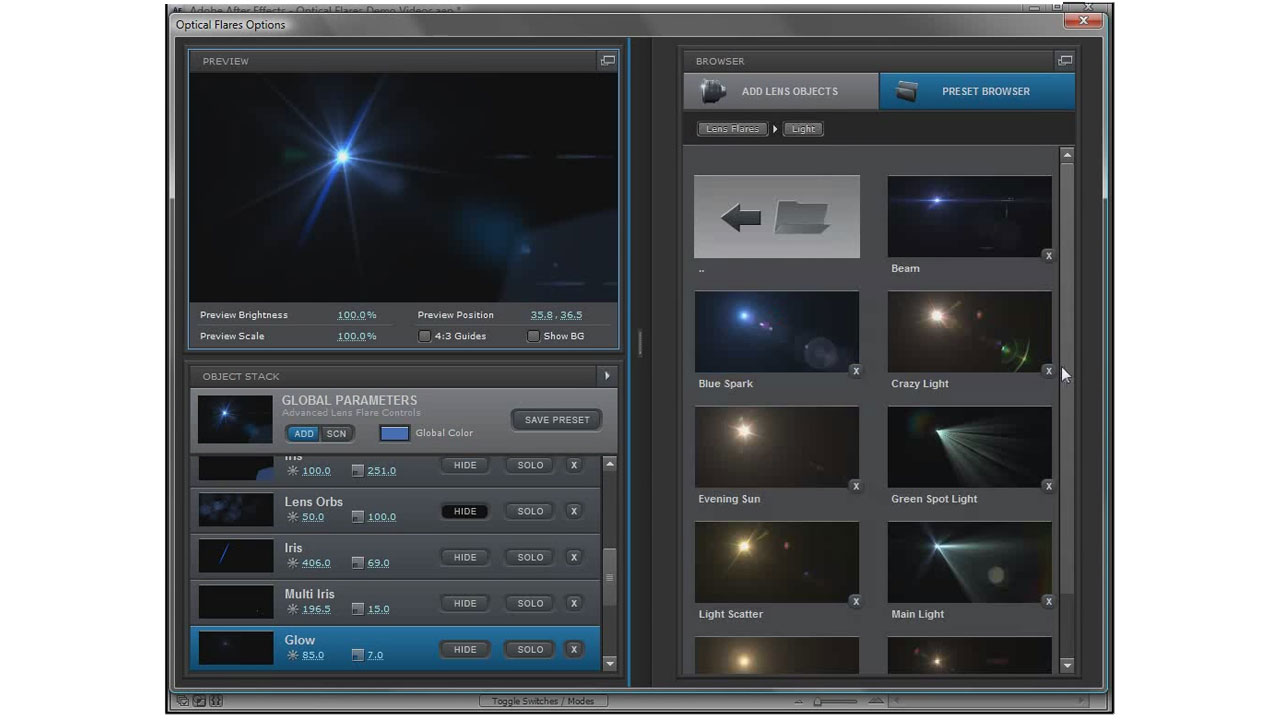Pop out the Preview panel with its window icon
Viewport: 1280px width, 720px height.
(607, 60)
